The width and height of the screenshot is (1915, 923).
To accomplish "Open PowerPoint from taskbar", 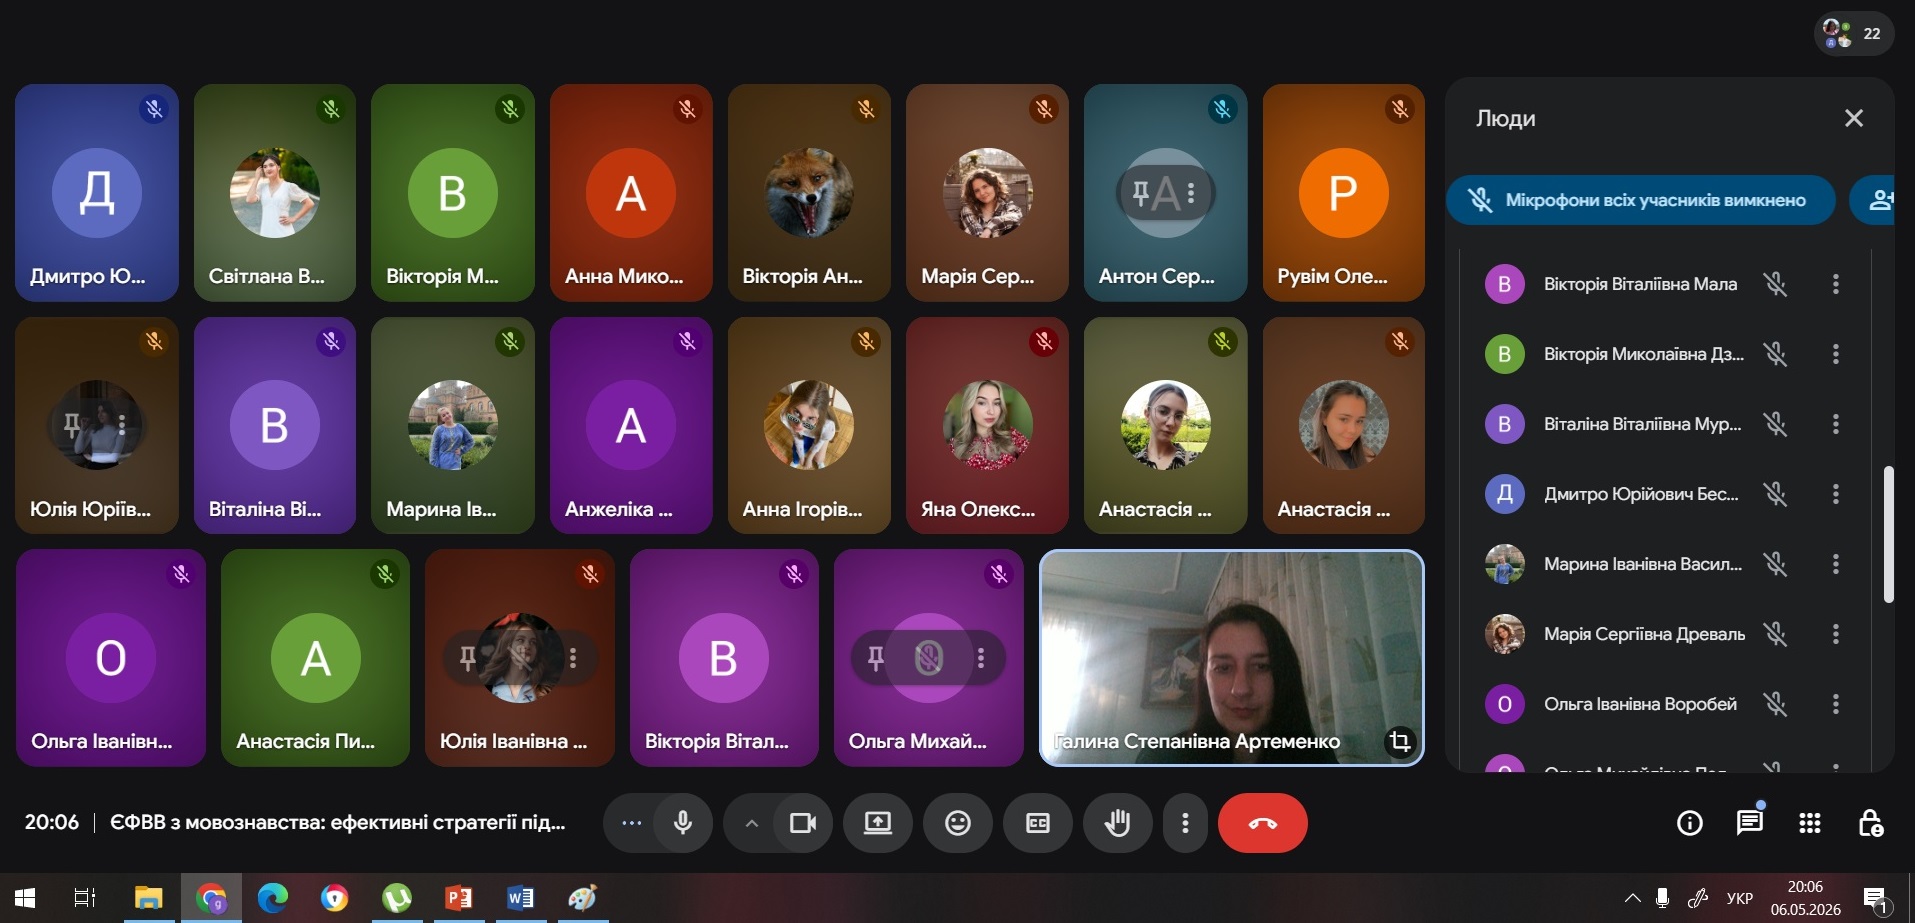I will [458, 898].
